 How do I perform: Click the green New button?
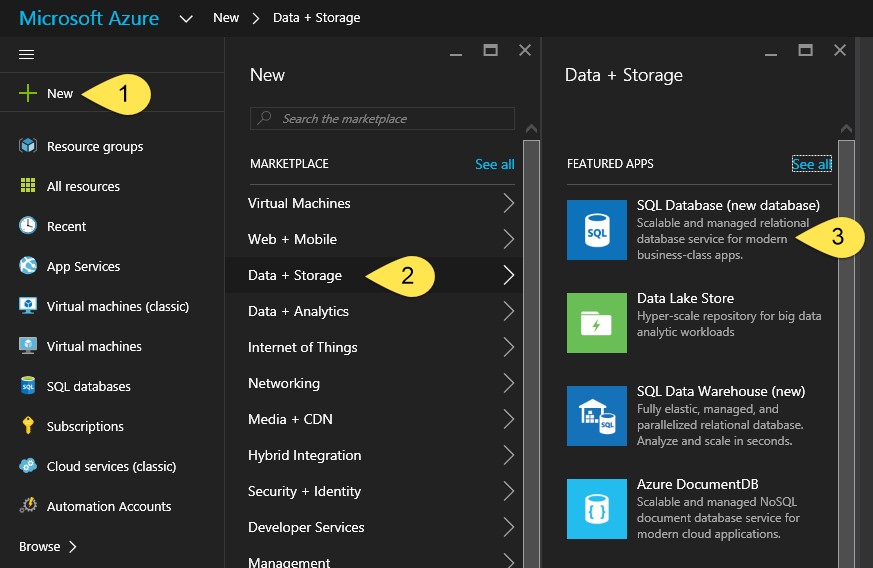click(47, 93)
